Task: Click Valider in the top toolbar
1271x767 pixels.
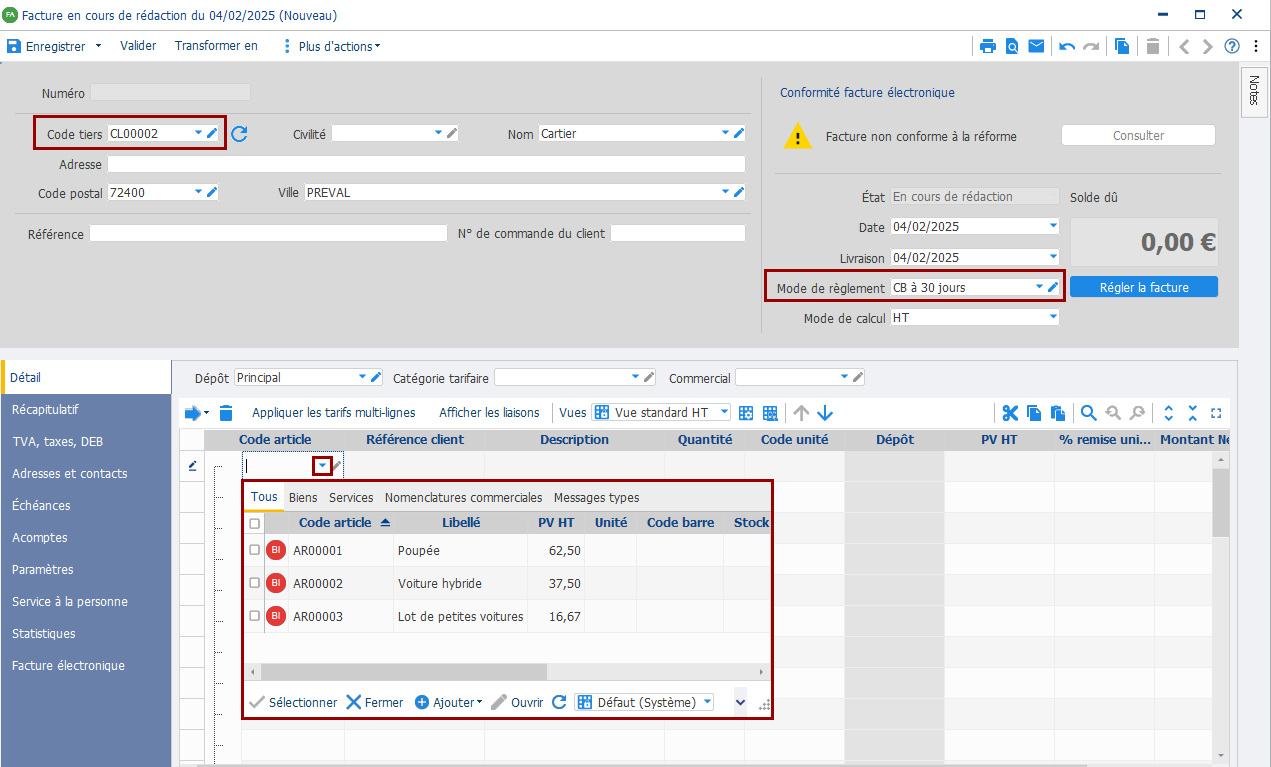Action: [x=138, y=46]
